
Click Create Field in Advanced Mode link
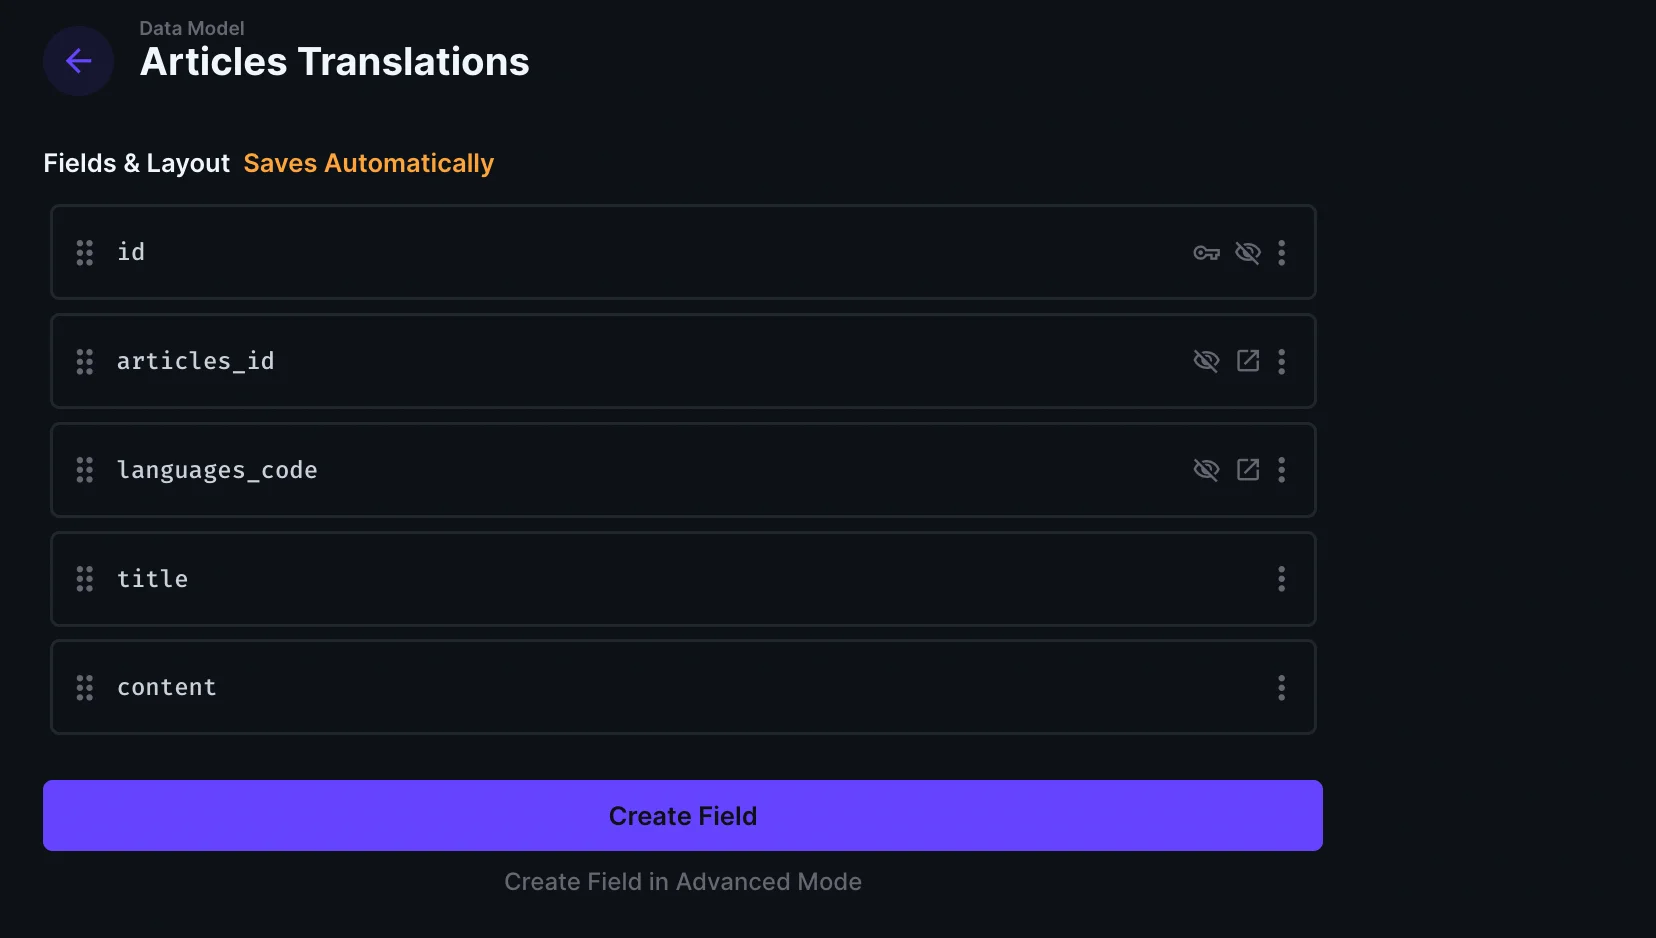click(683, 882)
